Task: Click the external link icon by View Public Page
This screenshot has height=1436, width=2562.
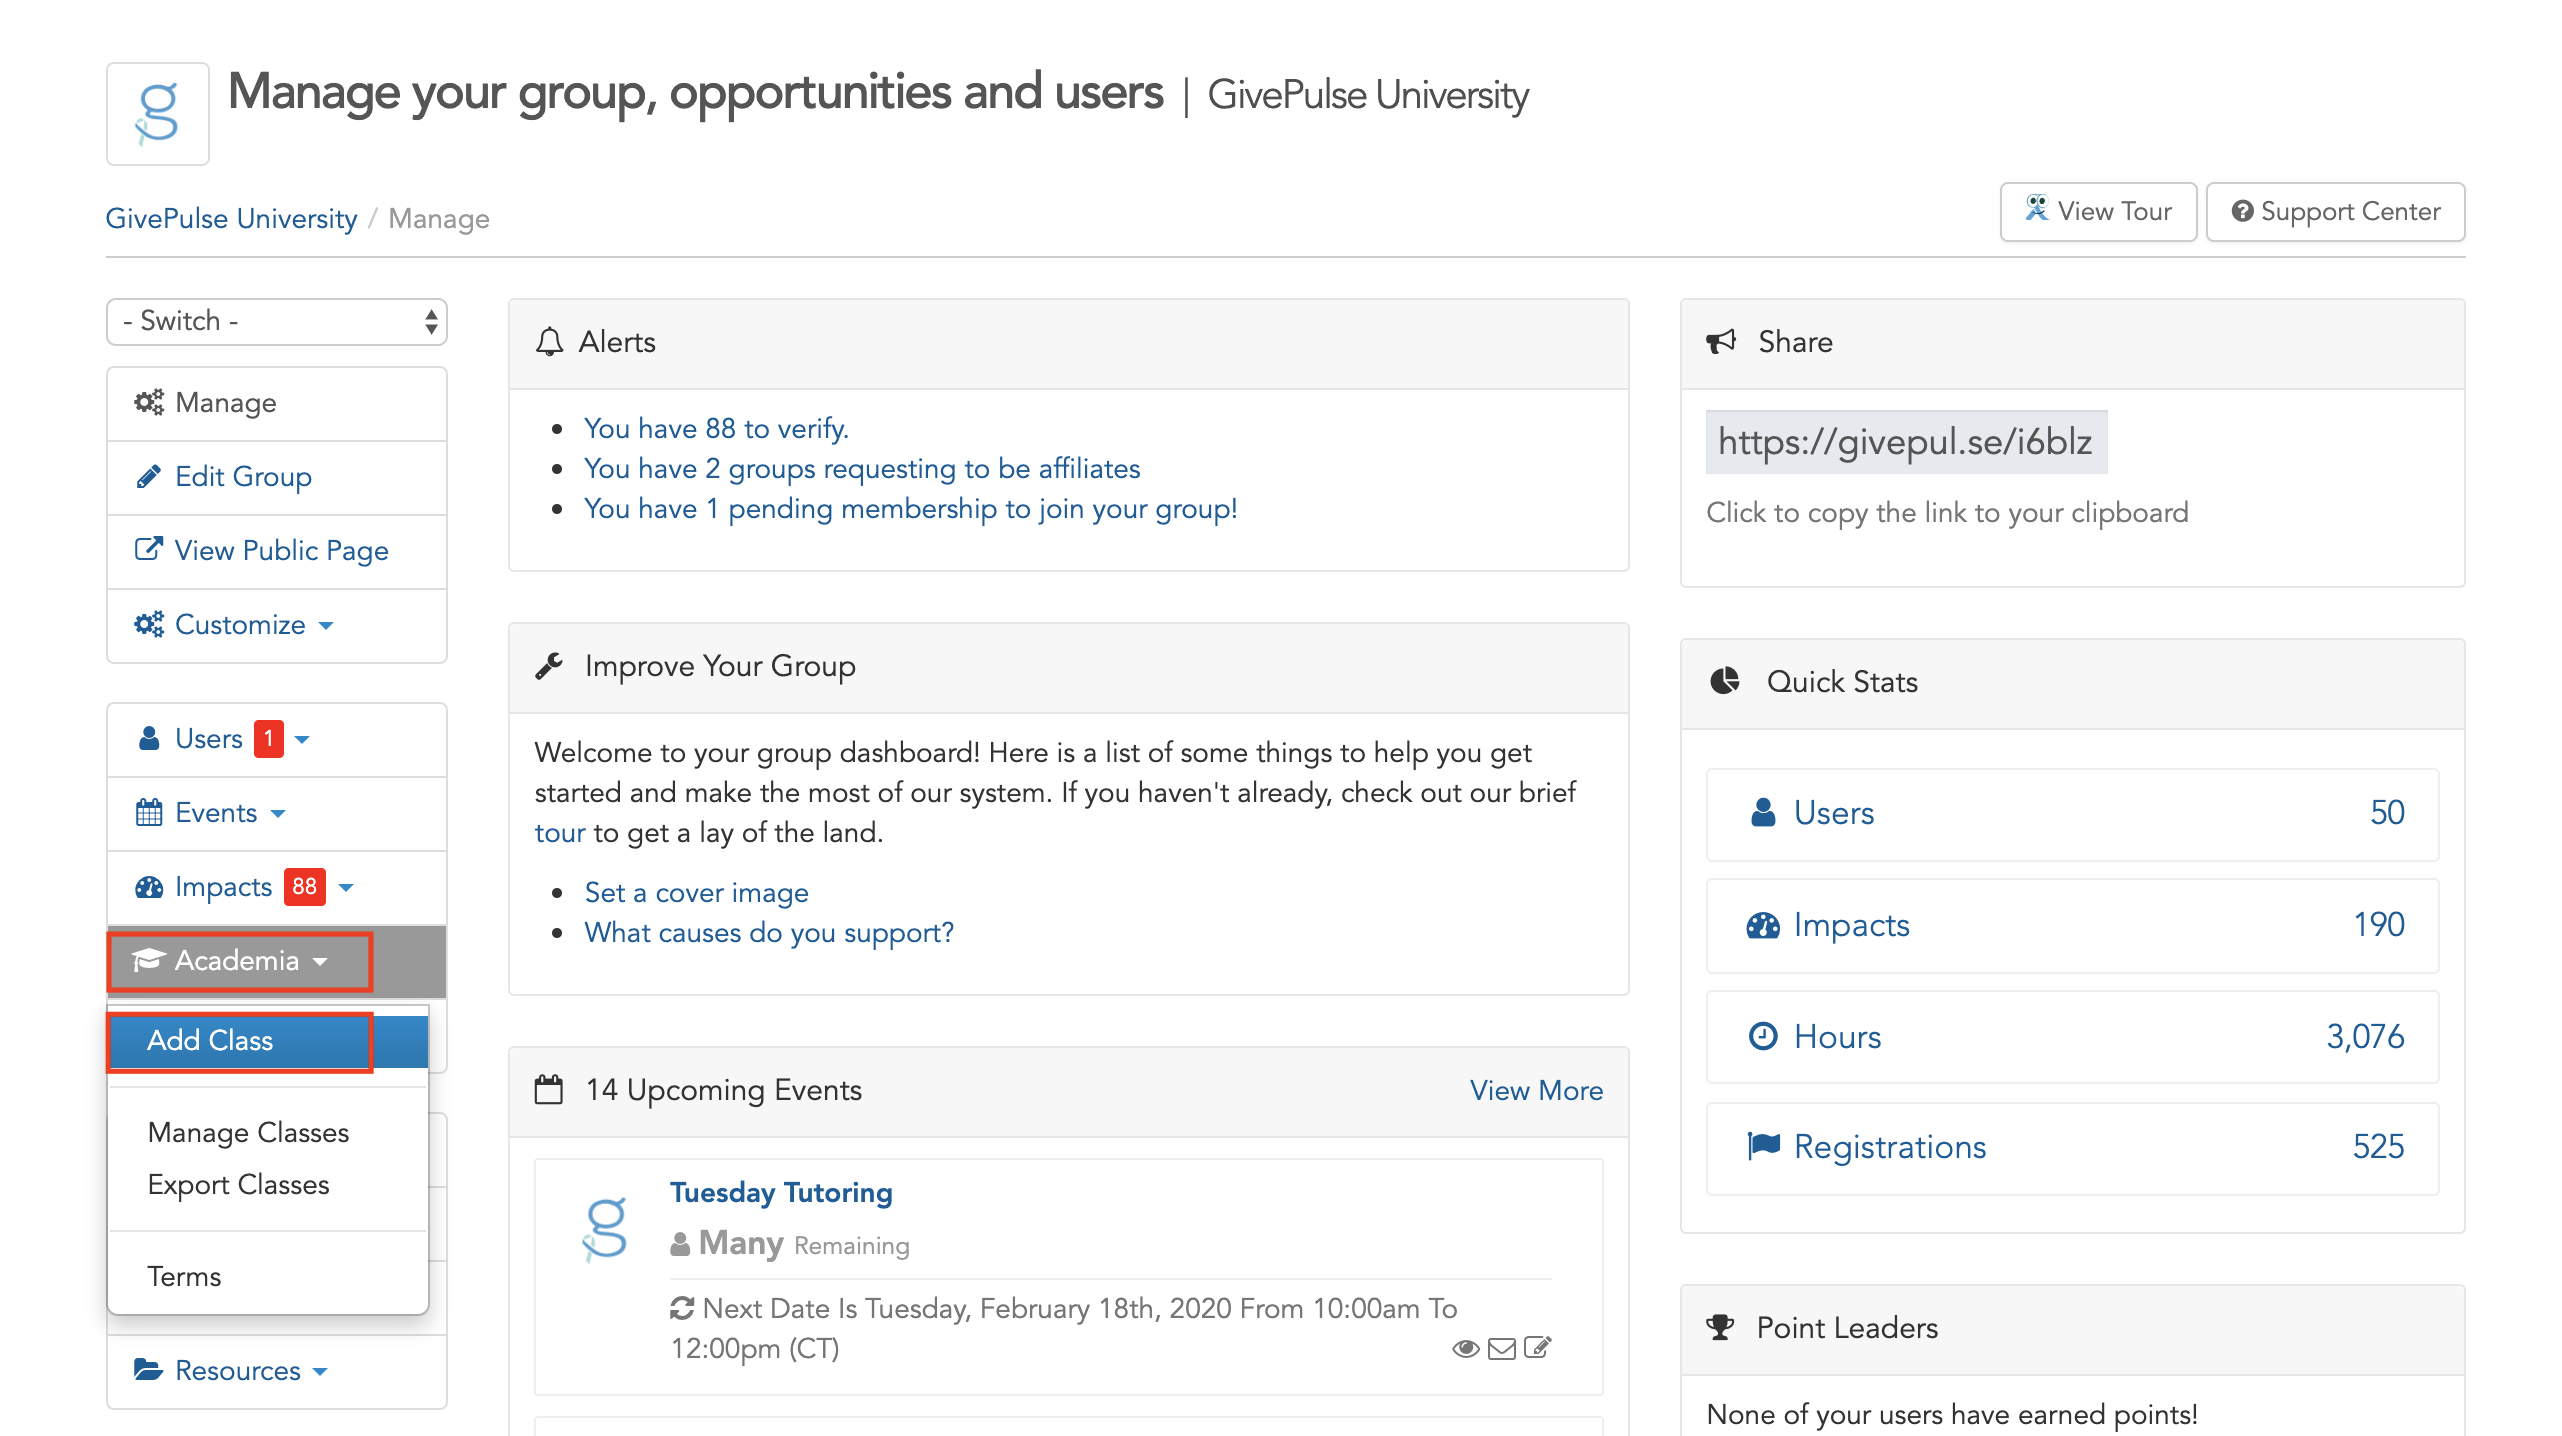Action: point(149,549)
